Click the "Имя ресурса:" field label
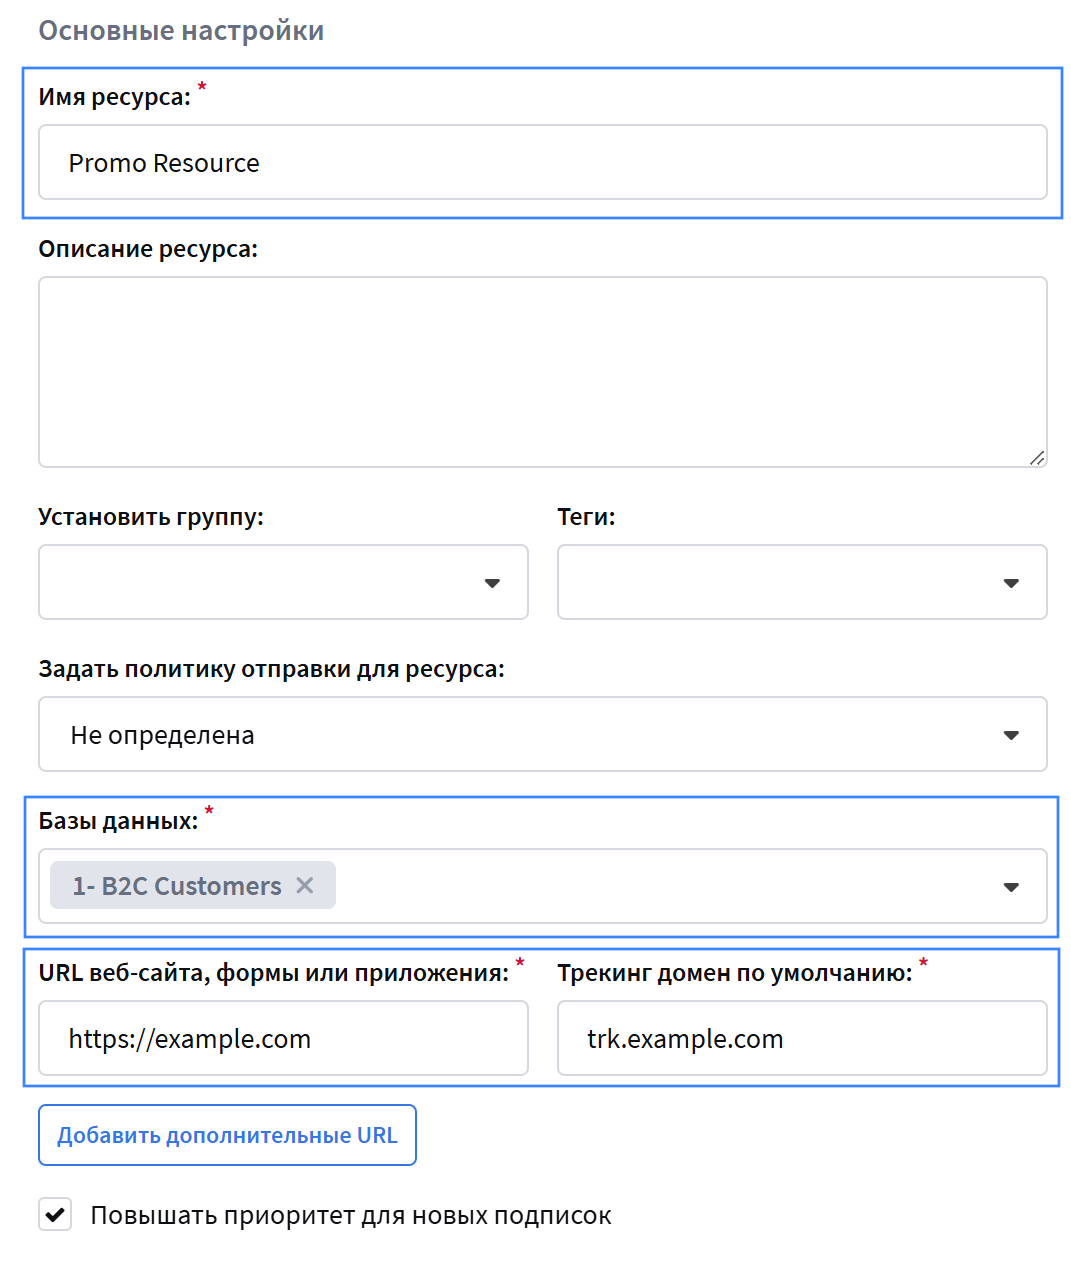The width and height of the screenshot is (1071, 1268). click(114, 97)
